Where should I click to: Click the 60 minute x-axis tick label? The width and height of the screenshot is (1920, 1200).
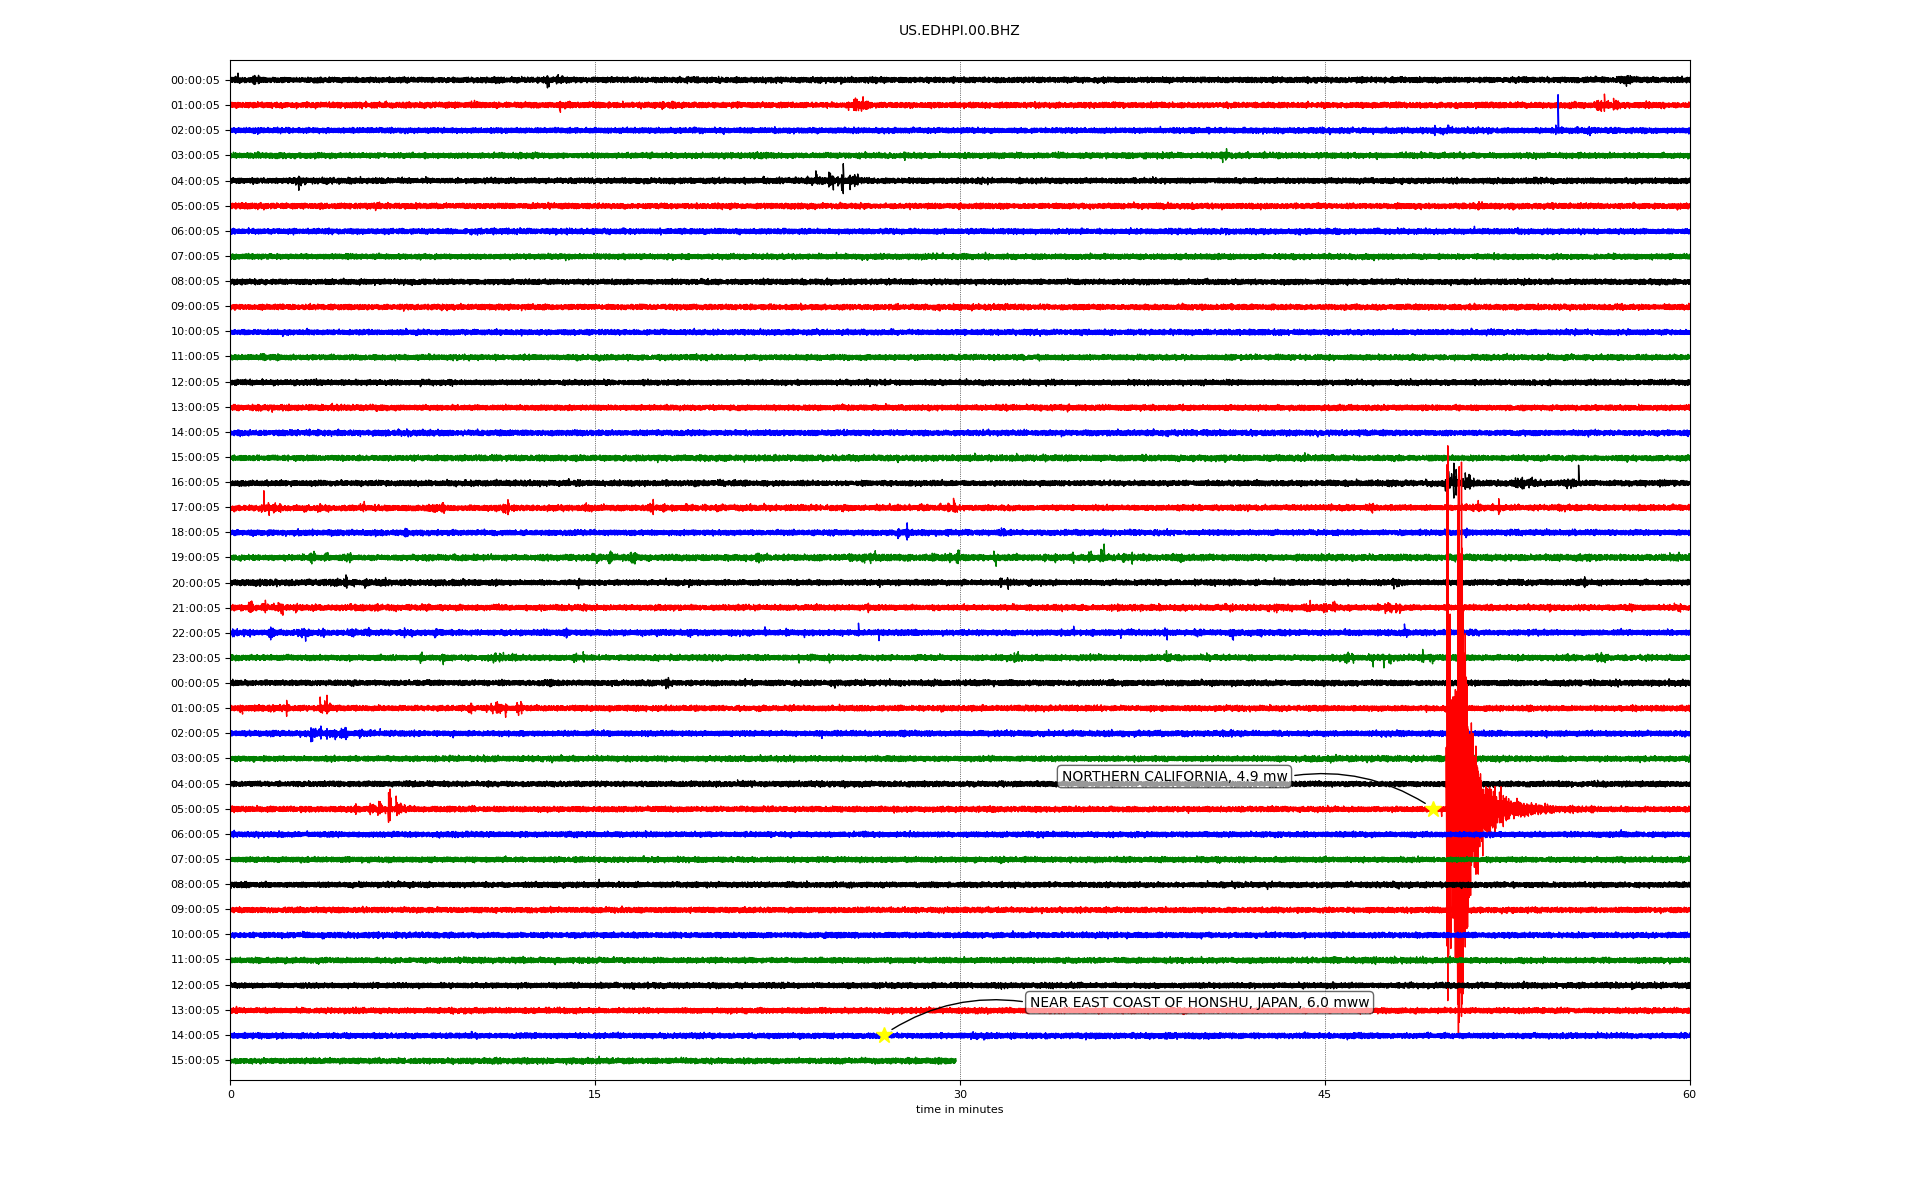(1688, 1094)
